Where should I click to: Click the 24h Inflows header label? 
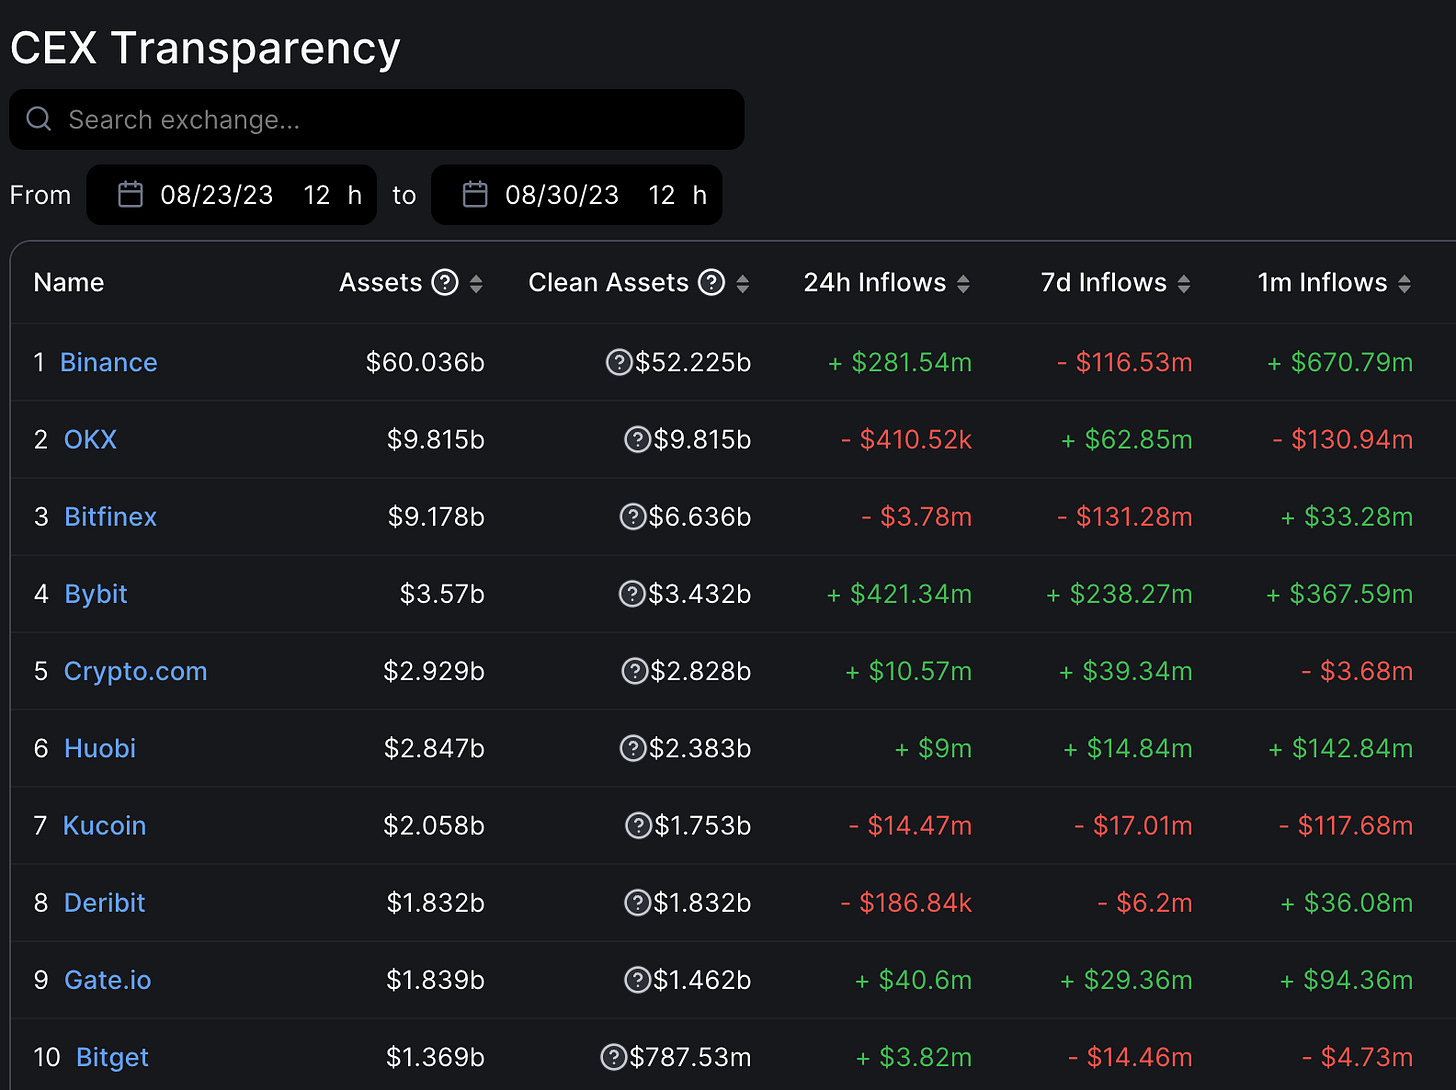pos(875,283)
